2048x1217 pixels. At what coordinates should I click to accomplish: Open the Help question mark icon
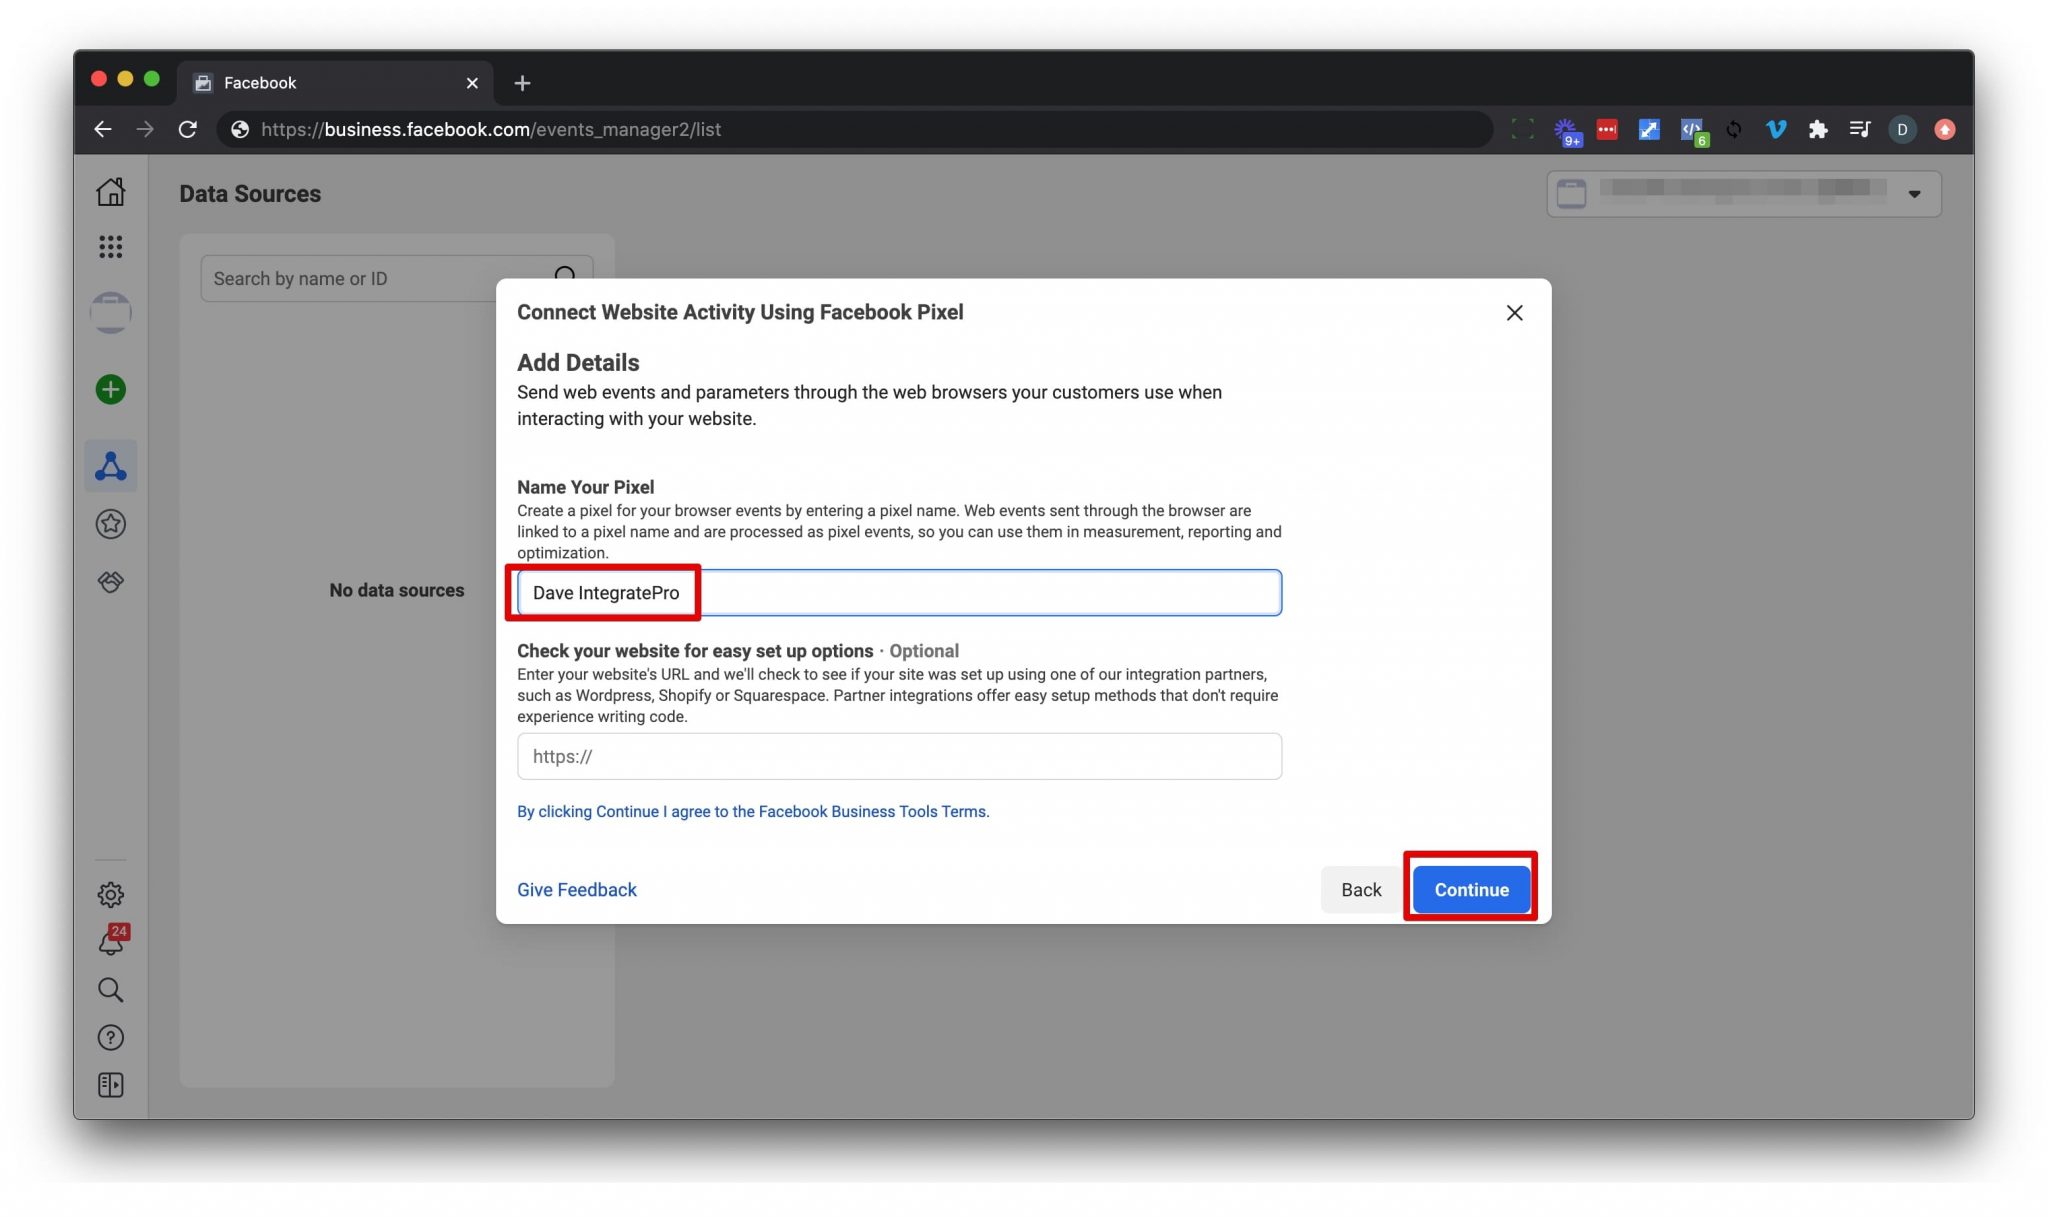[110, 1037]
